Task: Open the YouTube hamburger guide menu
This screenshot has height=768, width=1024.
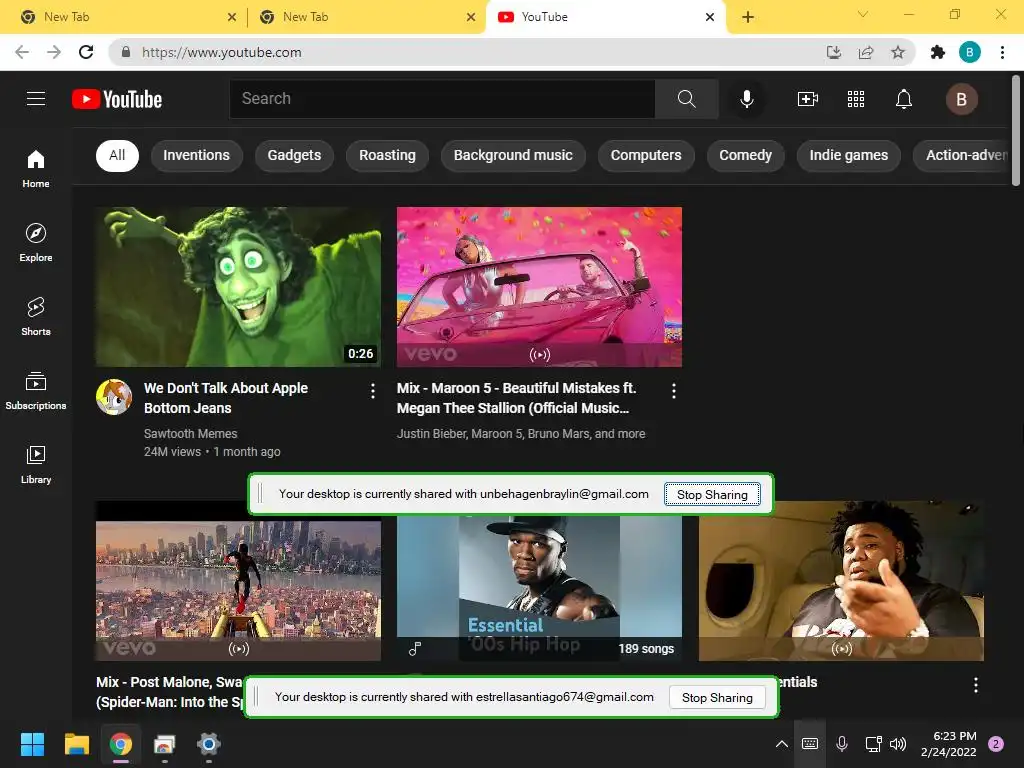Action: click(x=36, y=99)
